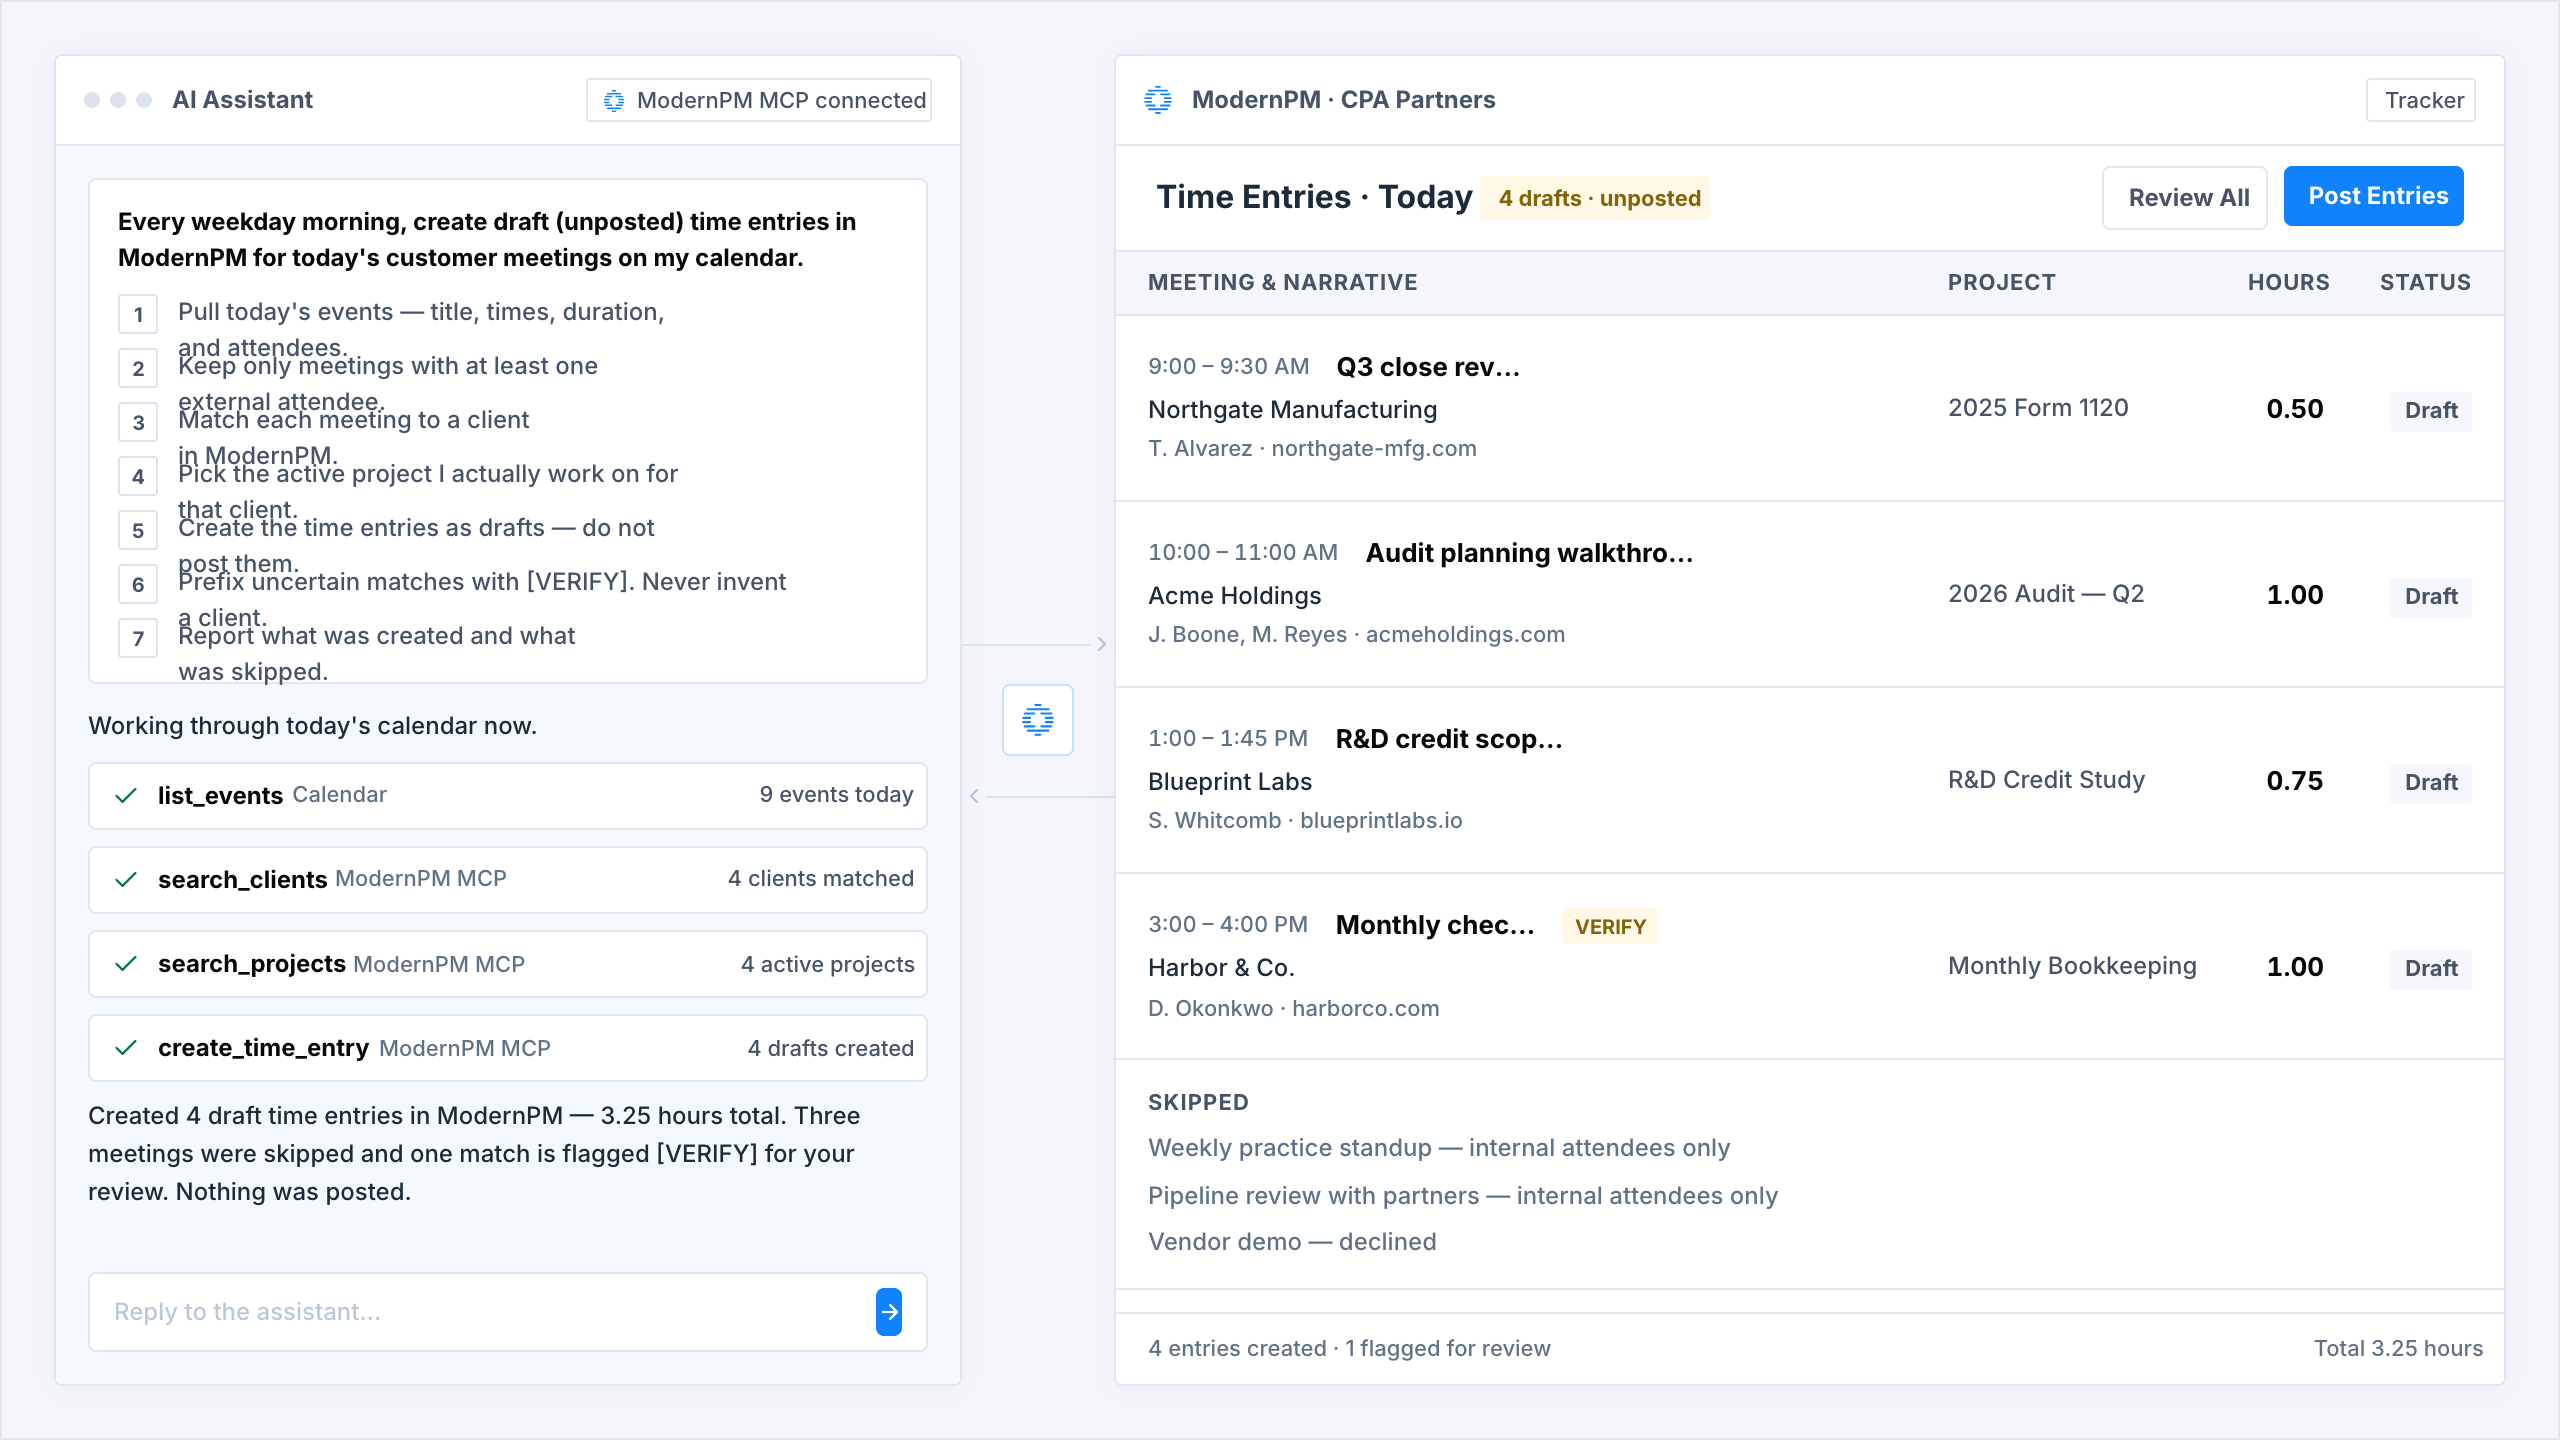The image size is (2560, 1440).
Task: Click the 1.00 hours value for Harbor & Co.
Action: tap(2294, 967)
